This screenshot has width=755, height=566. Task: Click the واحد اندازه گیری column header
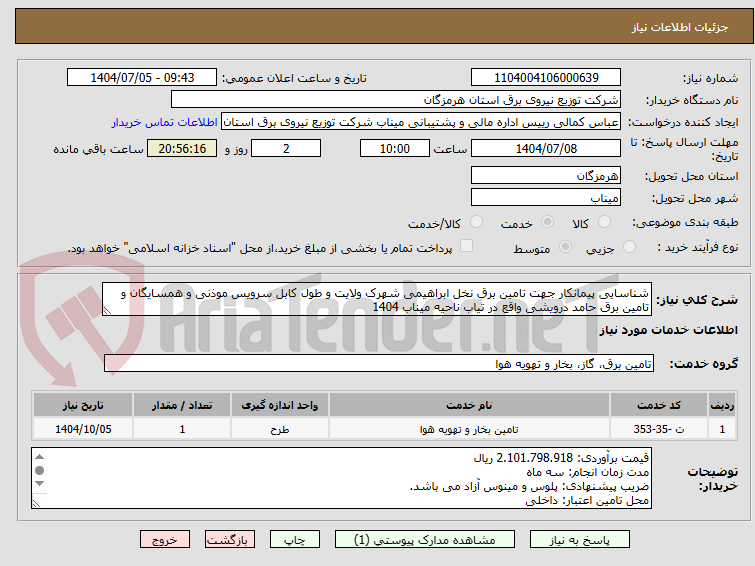[x=280, y=405]
